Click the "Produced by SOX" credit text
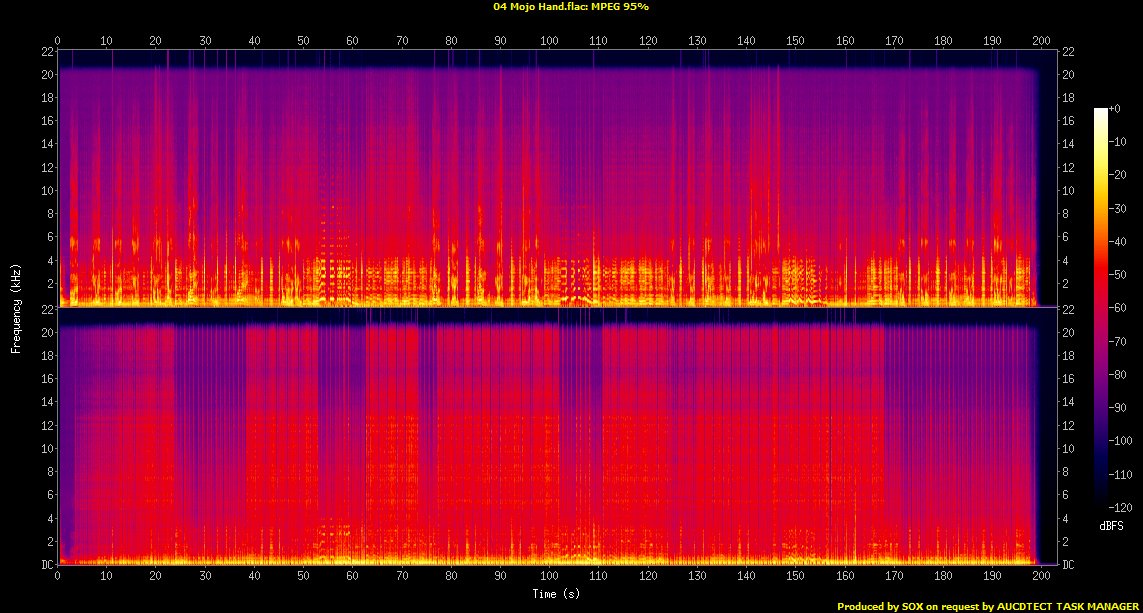This screenshot has width=1143, height=613. [x=880, y=606]
